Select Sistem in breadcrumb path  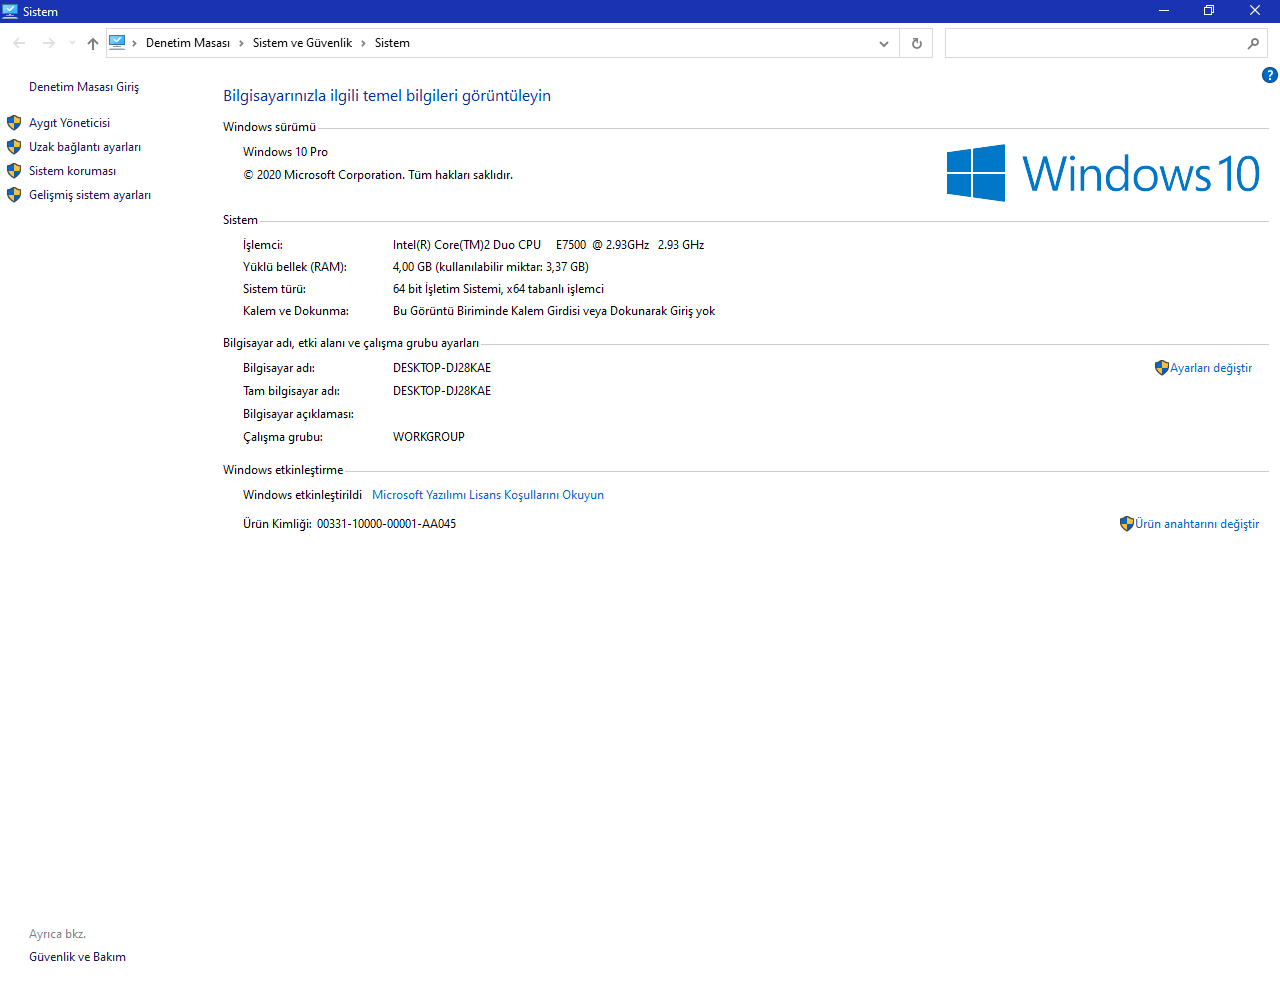tap(392, 43)
